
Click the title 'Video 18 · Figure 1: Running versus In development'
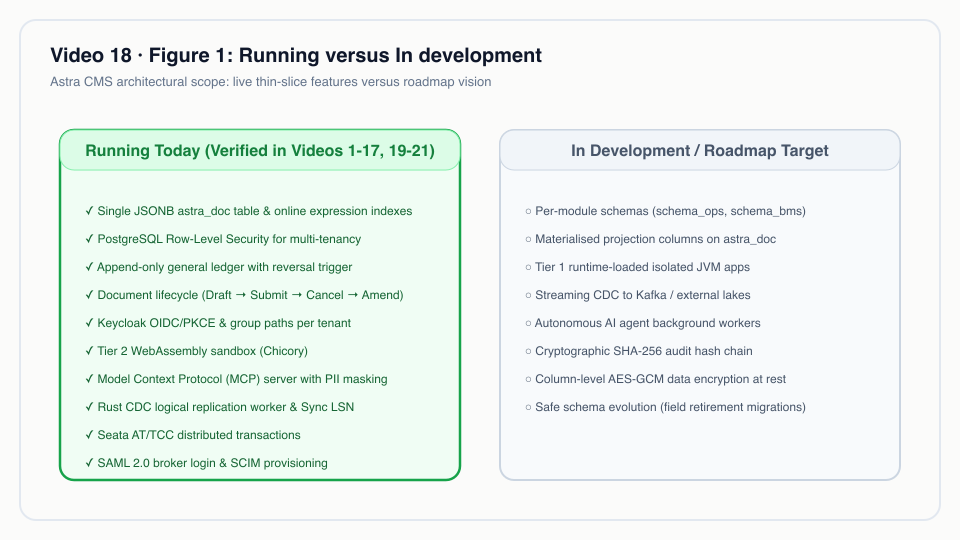[x=296, y=55]
